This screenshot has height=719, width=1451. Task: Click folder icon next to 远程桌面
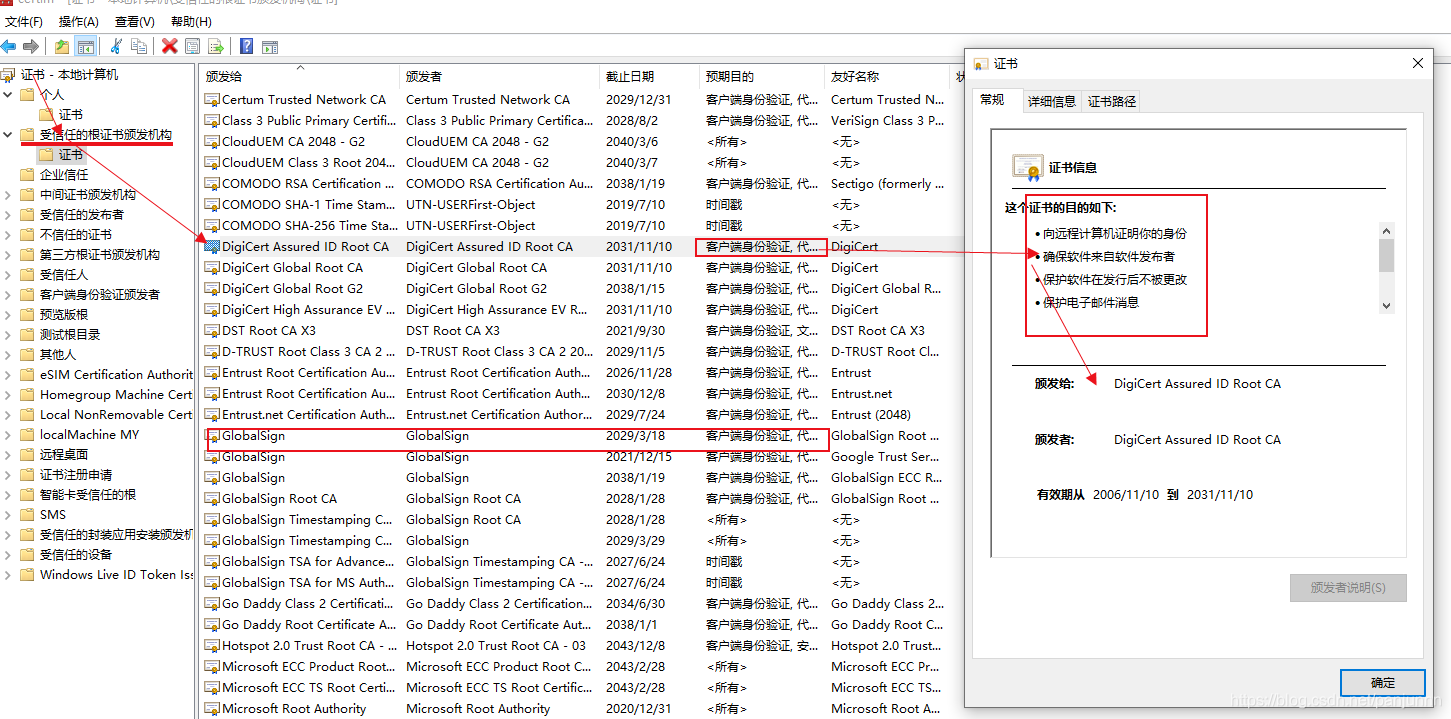[28, 455]
